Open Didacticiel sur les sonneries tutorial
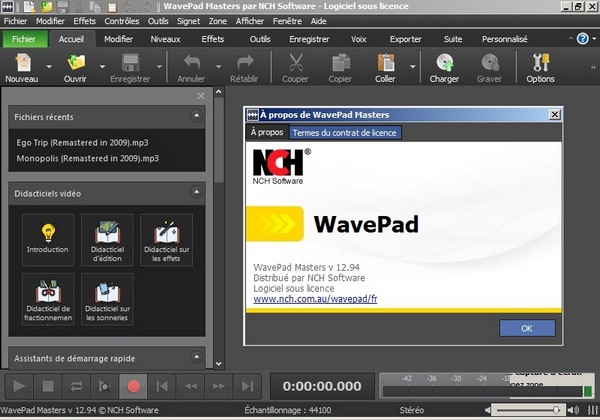This screenshot has height=420, width=600. (x=108, y=299)
